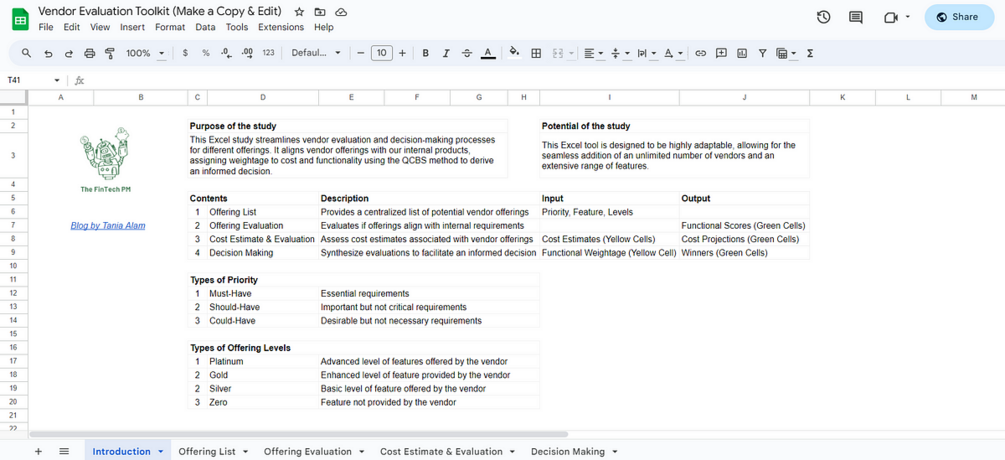Open meeting options dropdown arrow
The image size is (1005, 460).
[908, 17]
